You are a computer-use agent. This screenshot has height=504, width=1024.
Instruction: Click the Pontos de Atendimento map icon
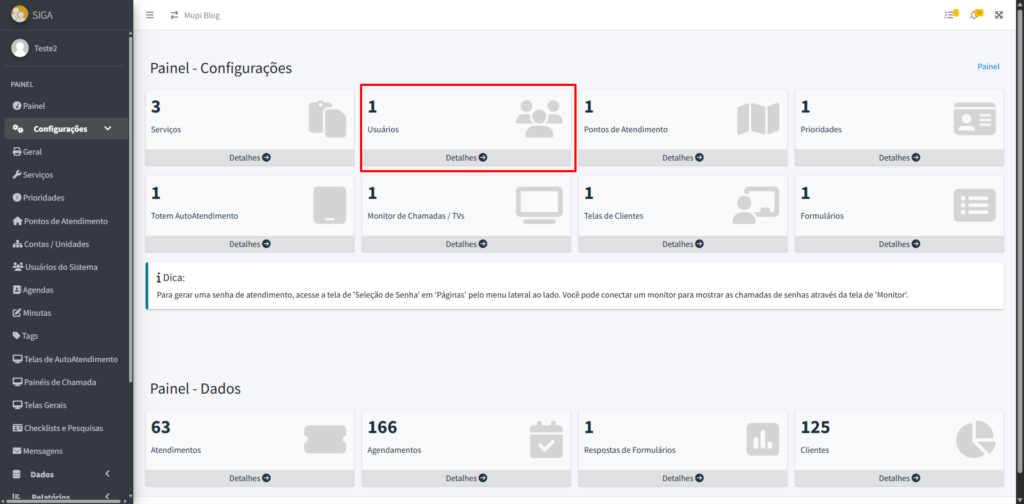pos(757,118)
